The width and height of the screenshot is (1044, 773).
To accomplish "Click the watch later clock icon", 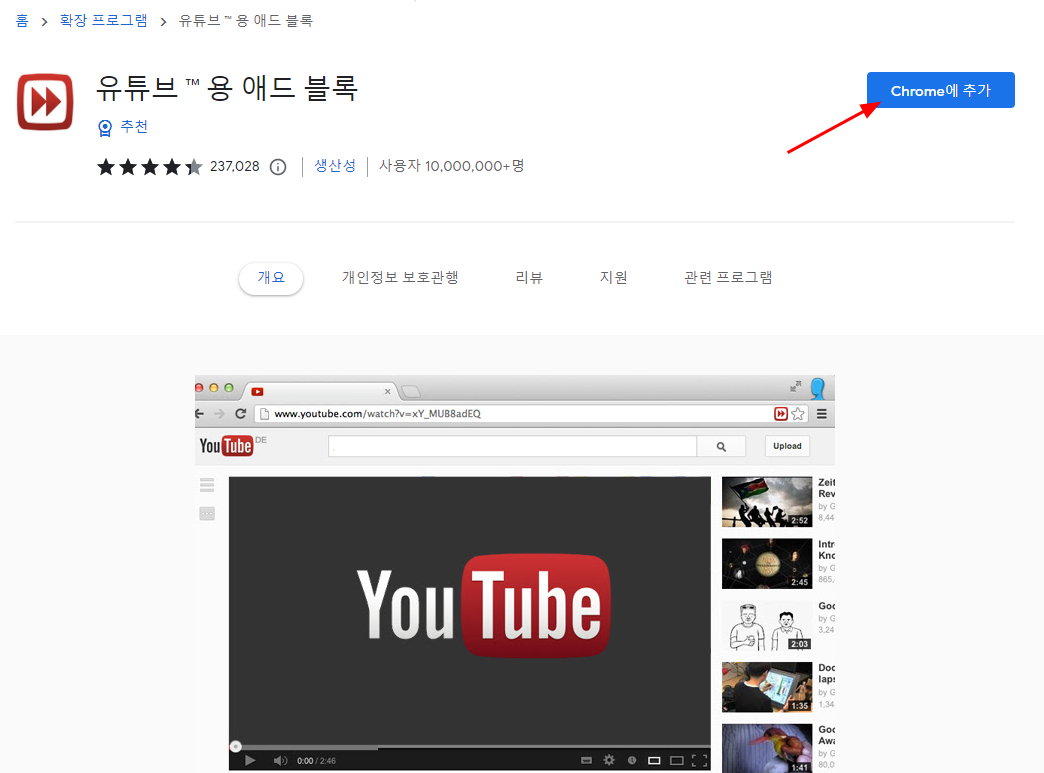I will [632, 760].
